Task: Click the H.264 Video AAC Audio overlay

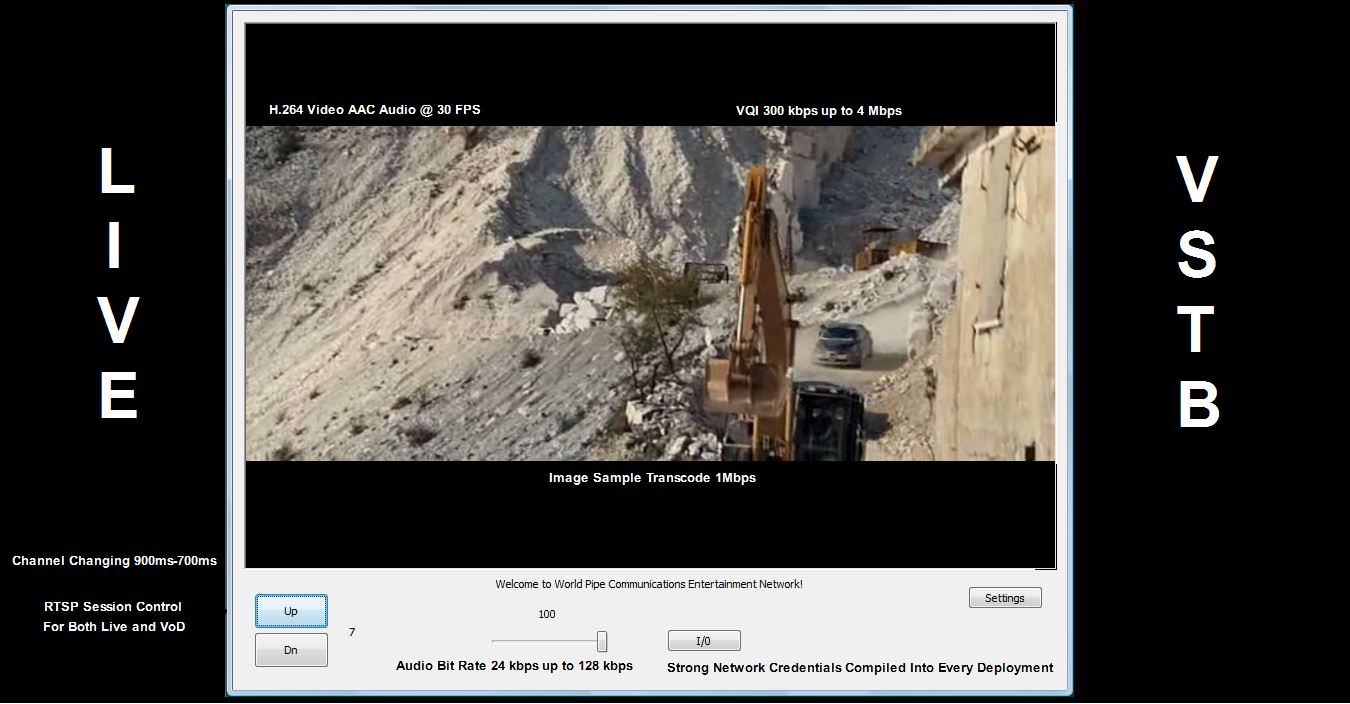Action: [x=375, y=110]
